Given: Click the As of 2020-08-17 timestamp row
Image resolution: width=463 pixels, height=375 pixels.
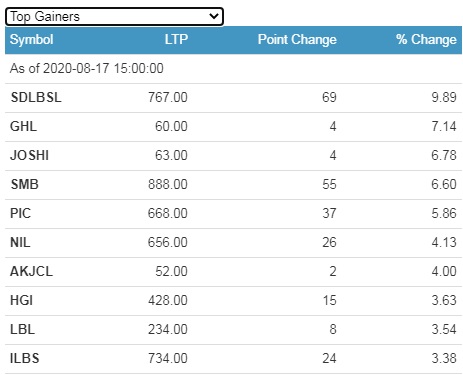Looking at the screenshot, I should pyautogui.click(x=233, y=69).
